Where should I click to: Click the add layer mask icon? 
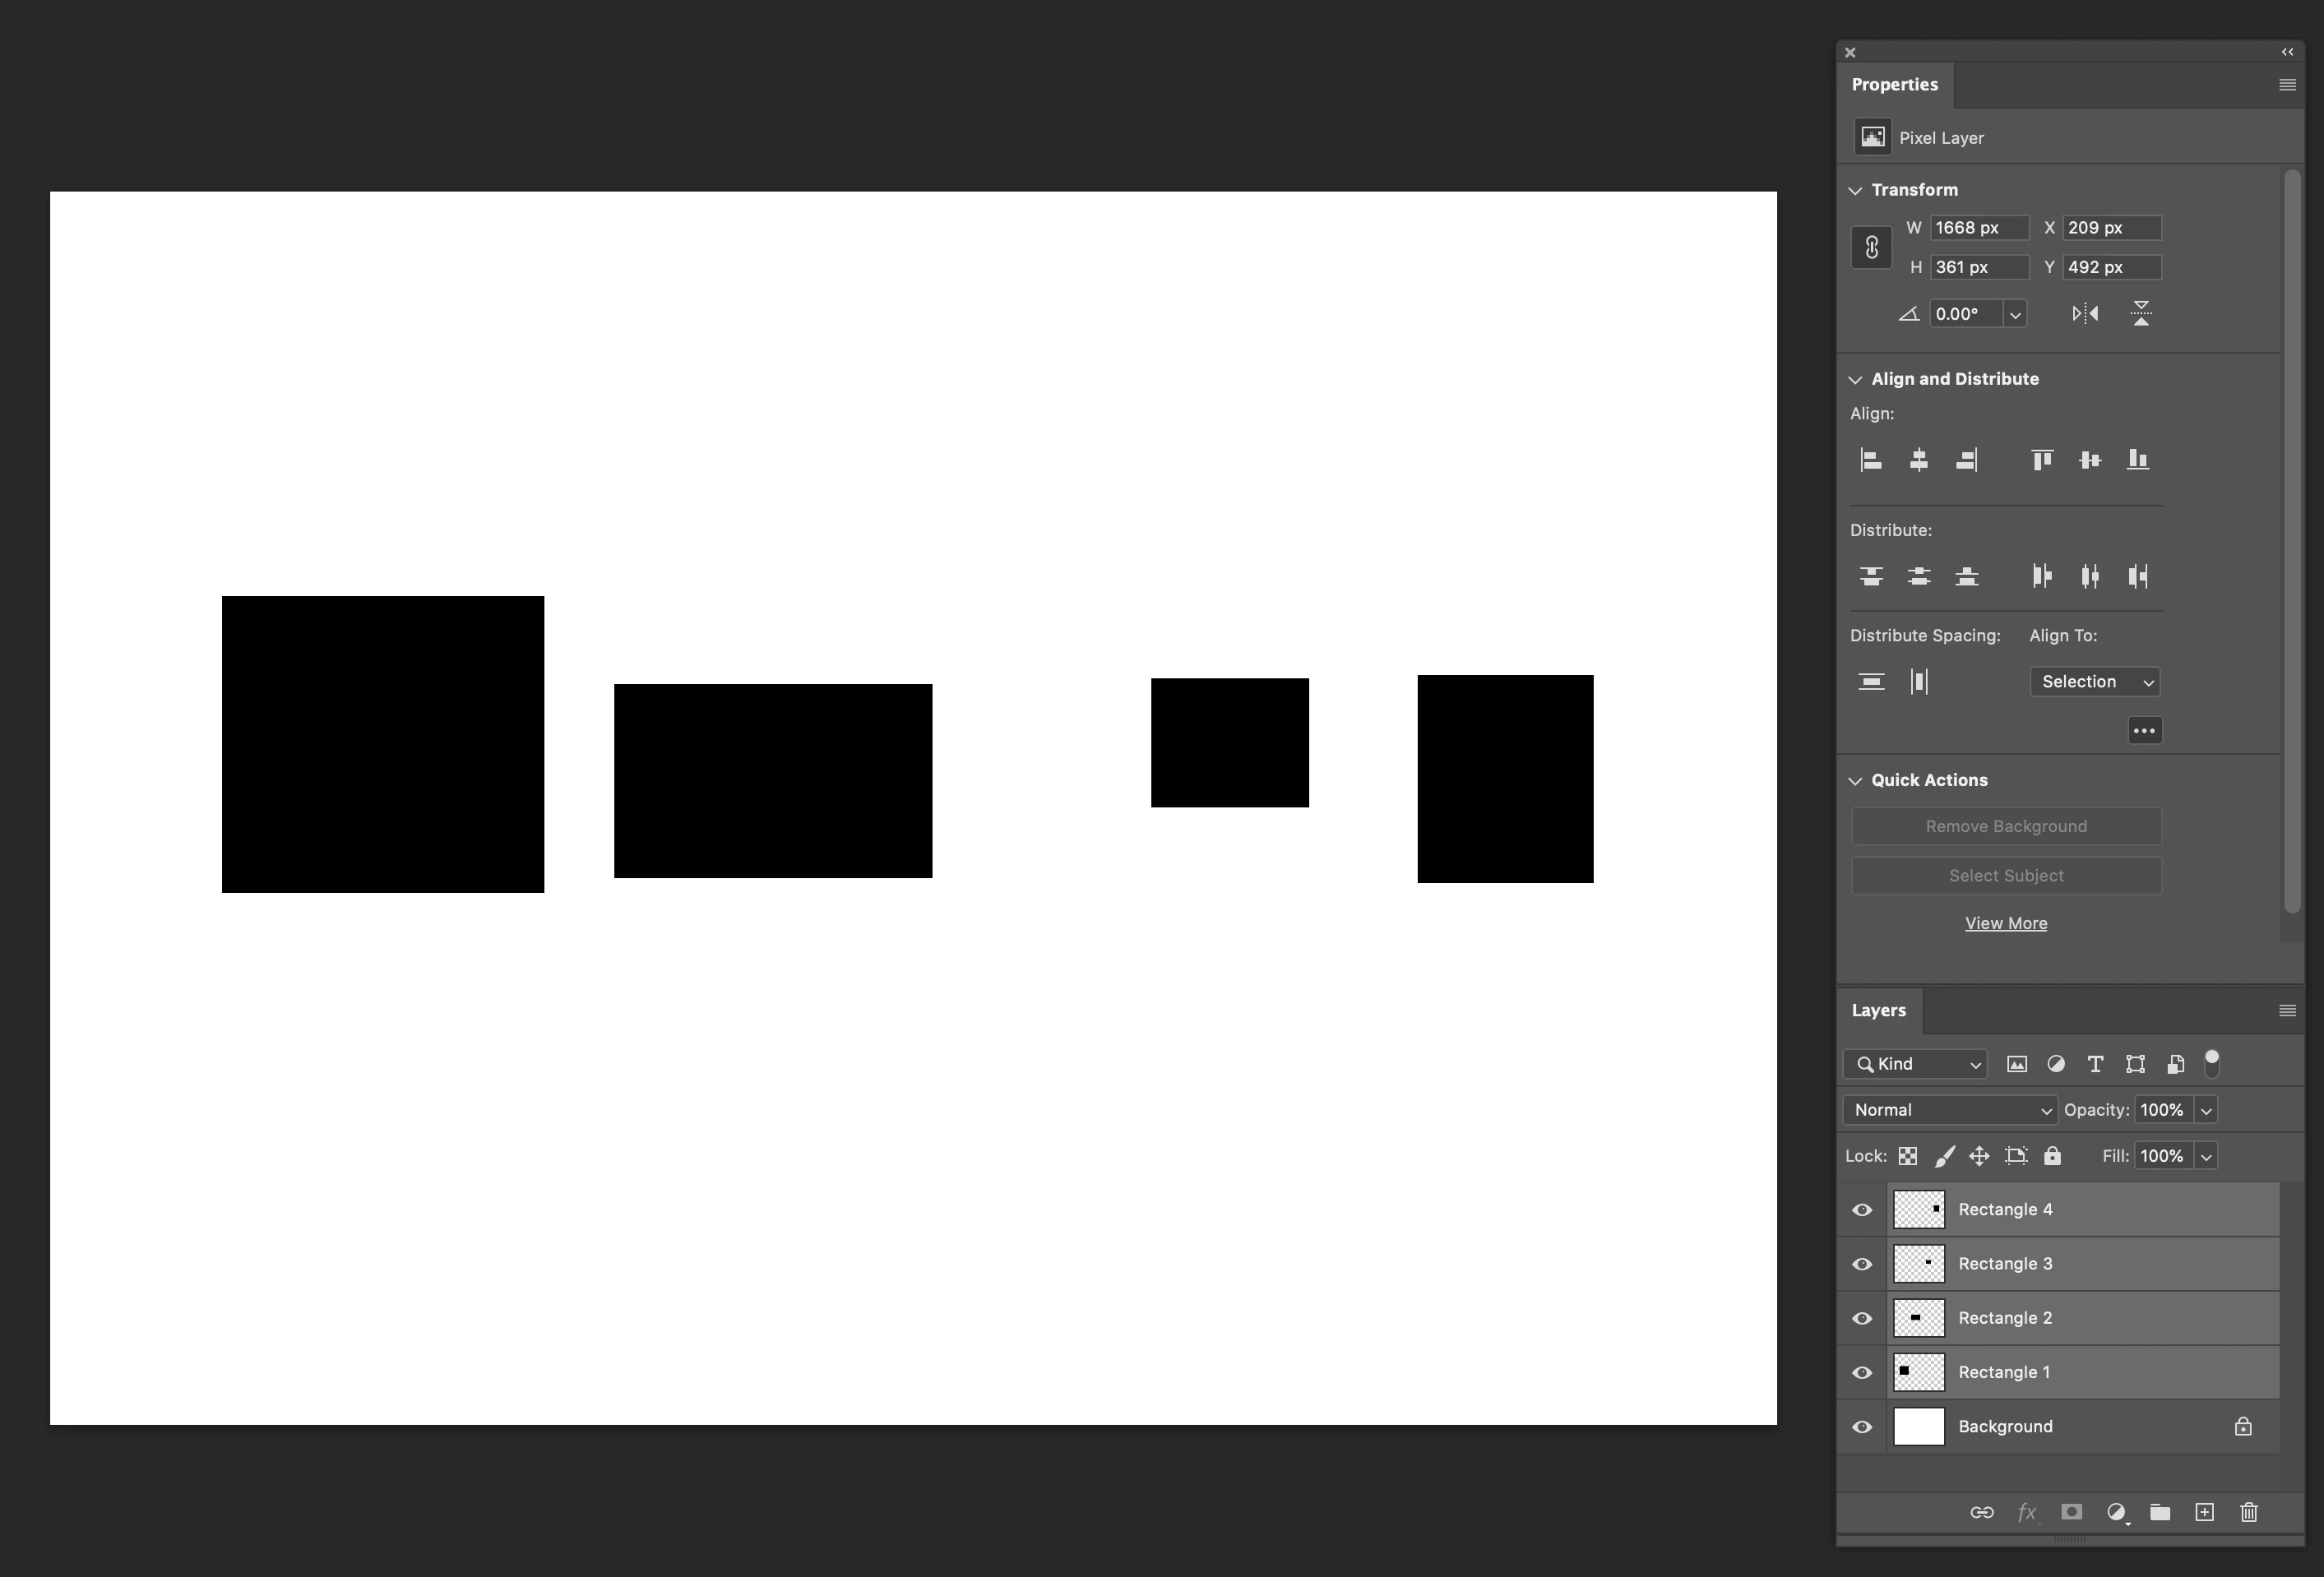coord(2071,1512)
